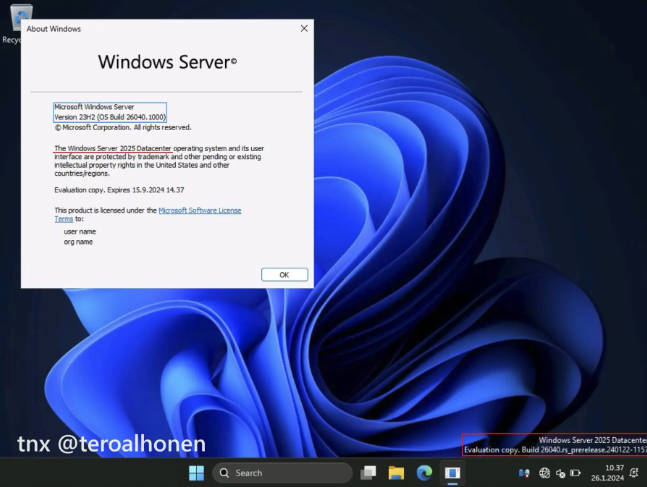Open the Windows Start menu

196,473
